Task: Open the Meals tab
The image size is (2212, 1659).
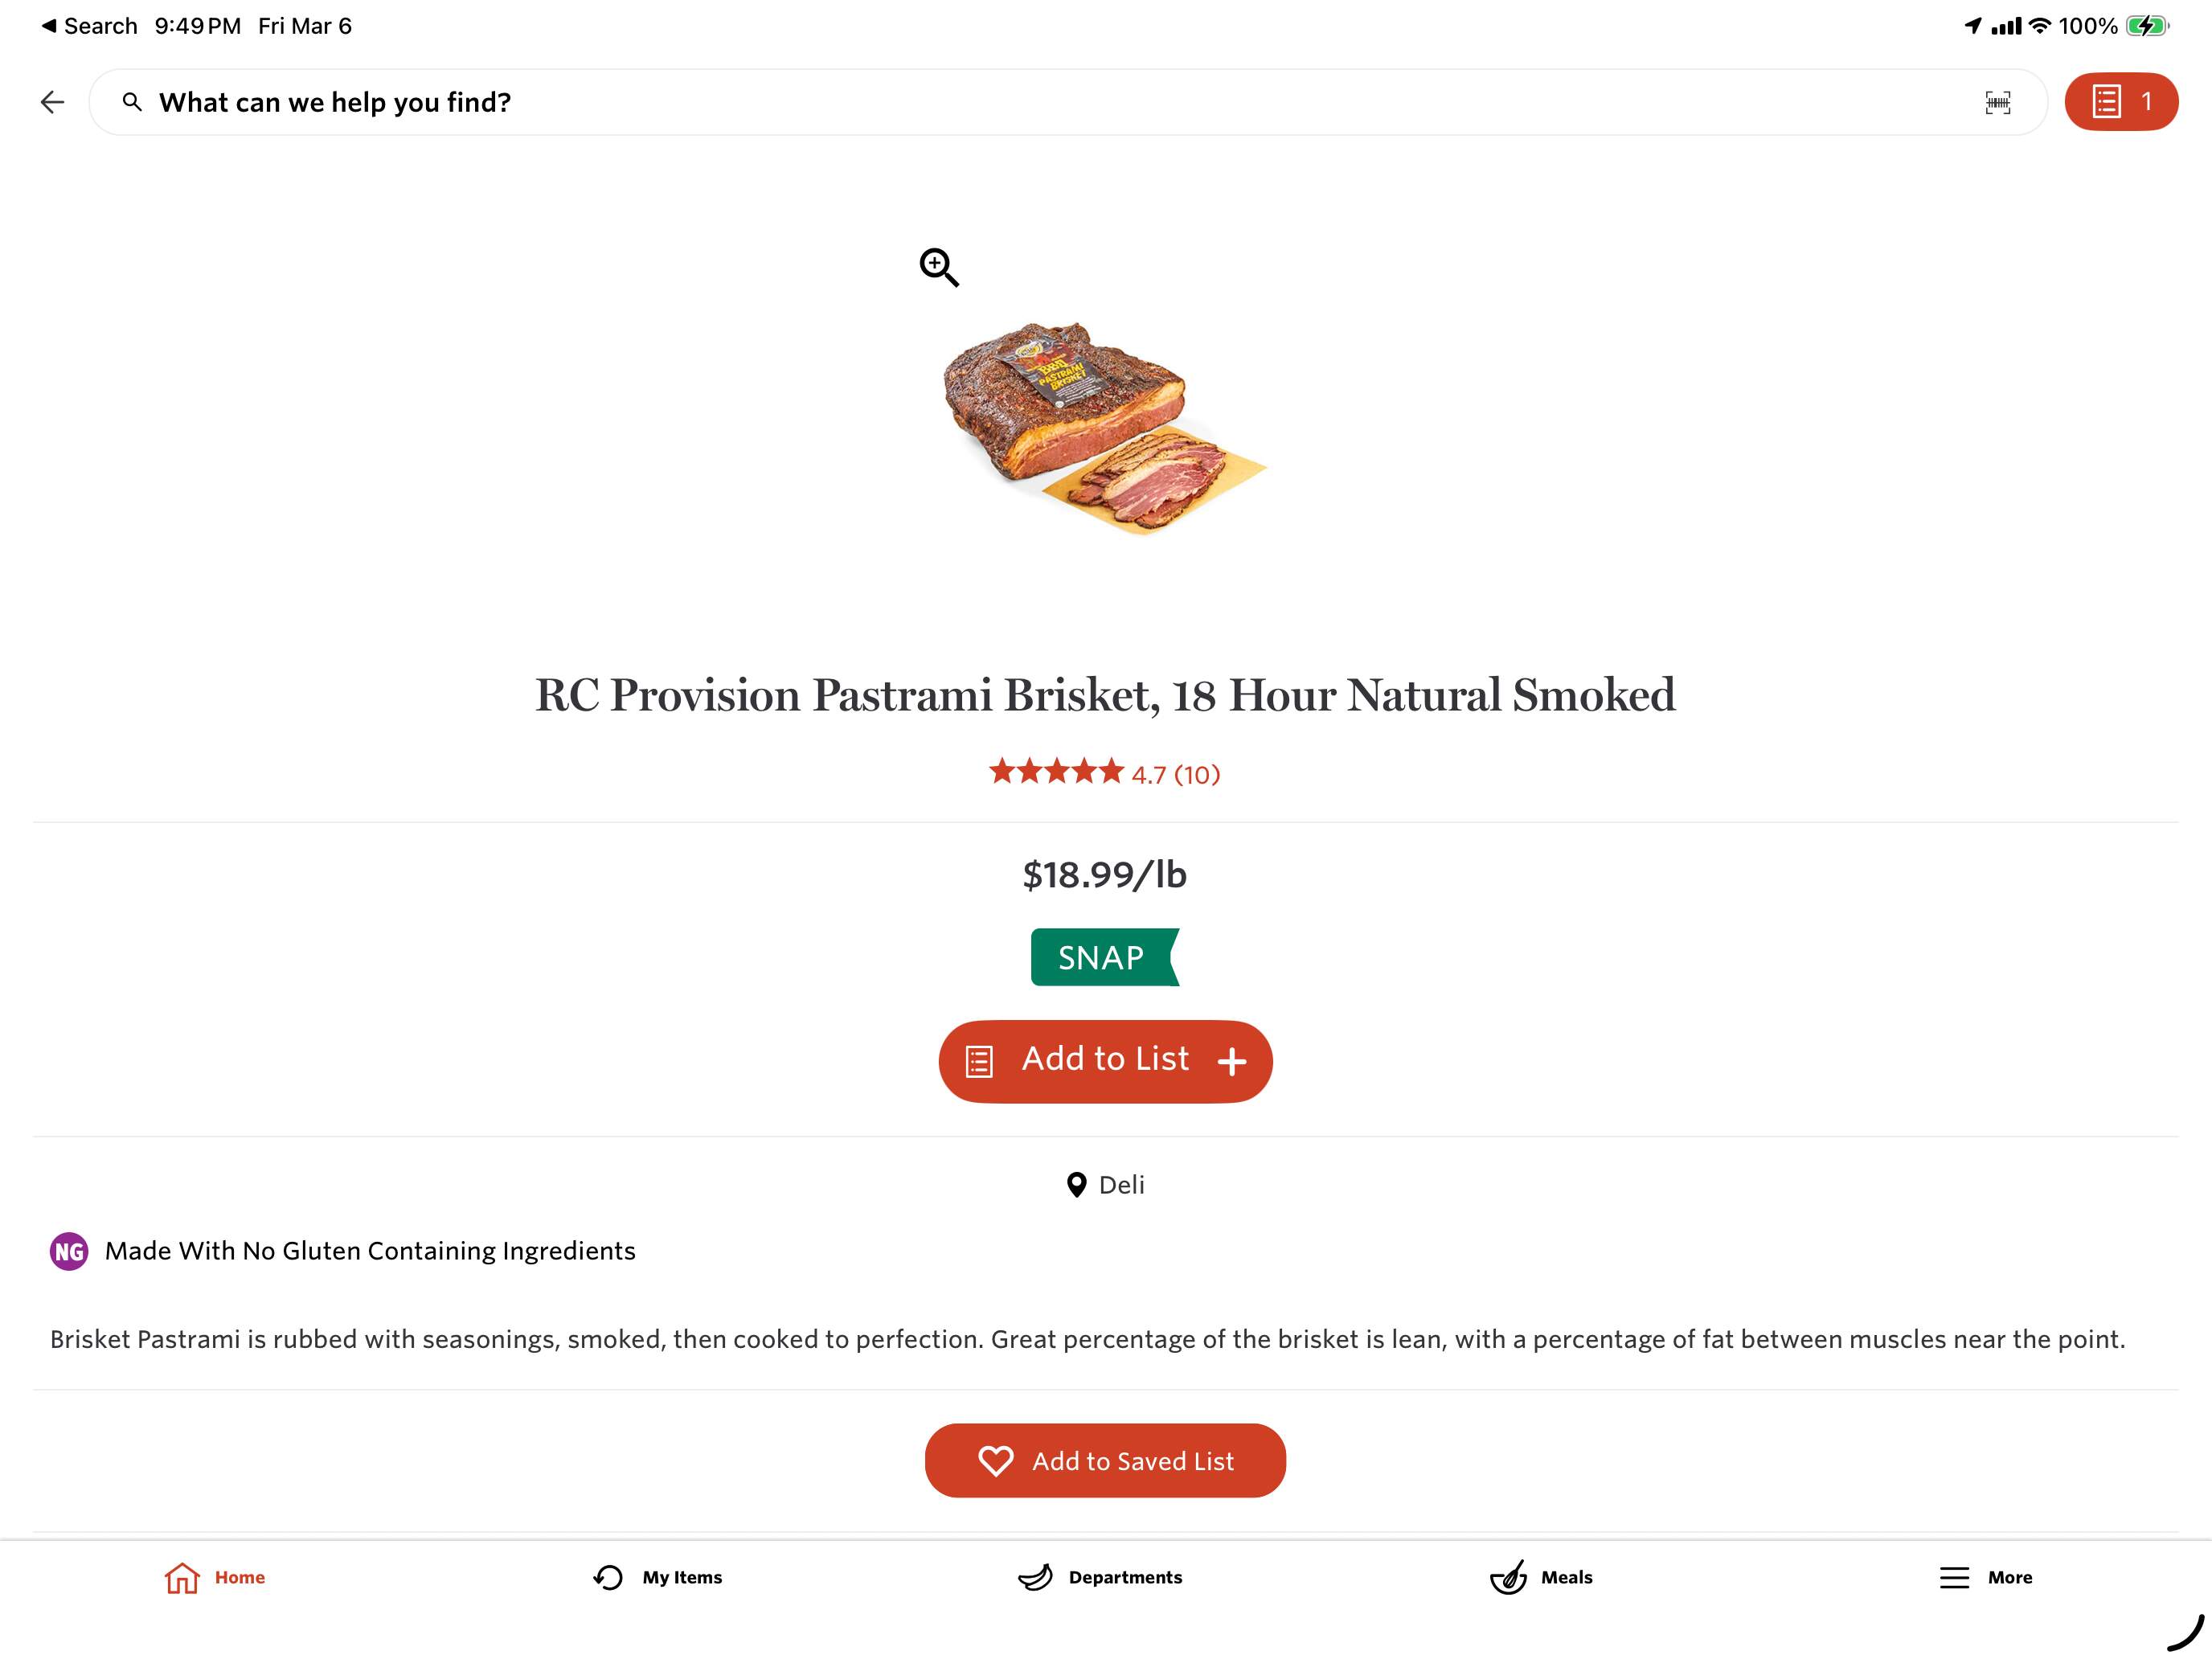Action: click(1541, 1577)
